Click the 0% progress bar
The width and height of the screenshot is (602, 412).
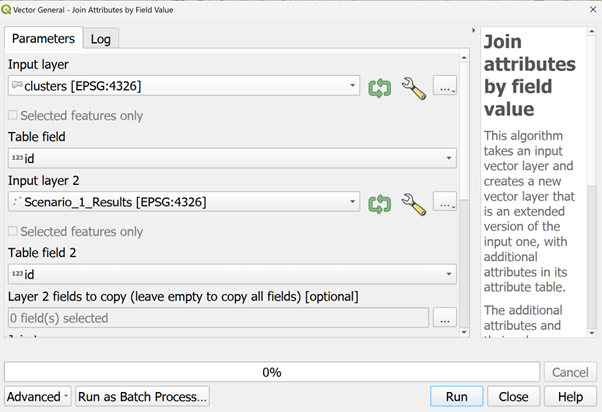[272, 372]
